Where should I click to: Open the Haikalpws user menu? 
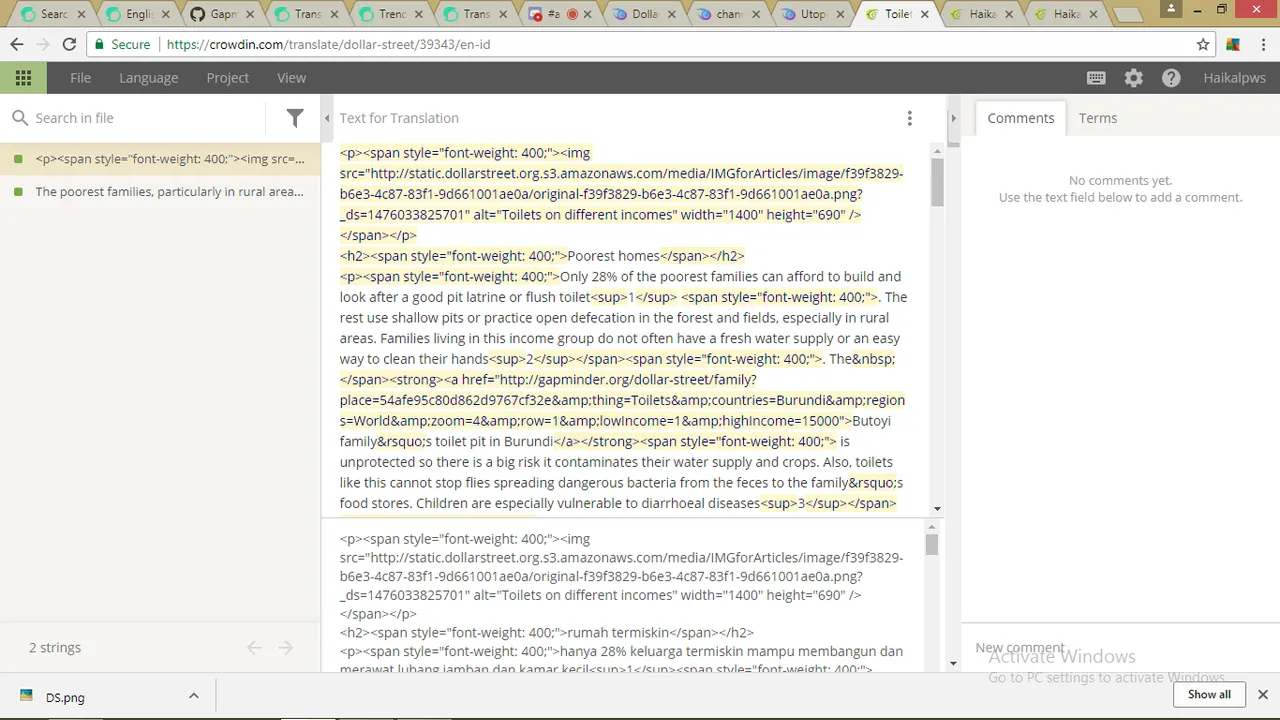[1234, 78]
